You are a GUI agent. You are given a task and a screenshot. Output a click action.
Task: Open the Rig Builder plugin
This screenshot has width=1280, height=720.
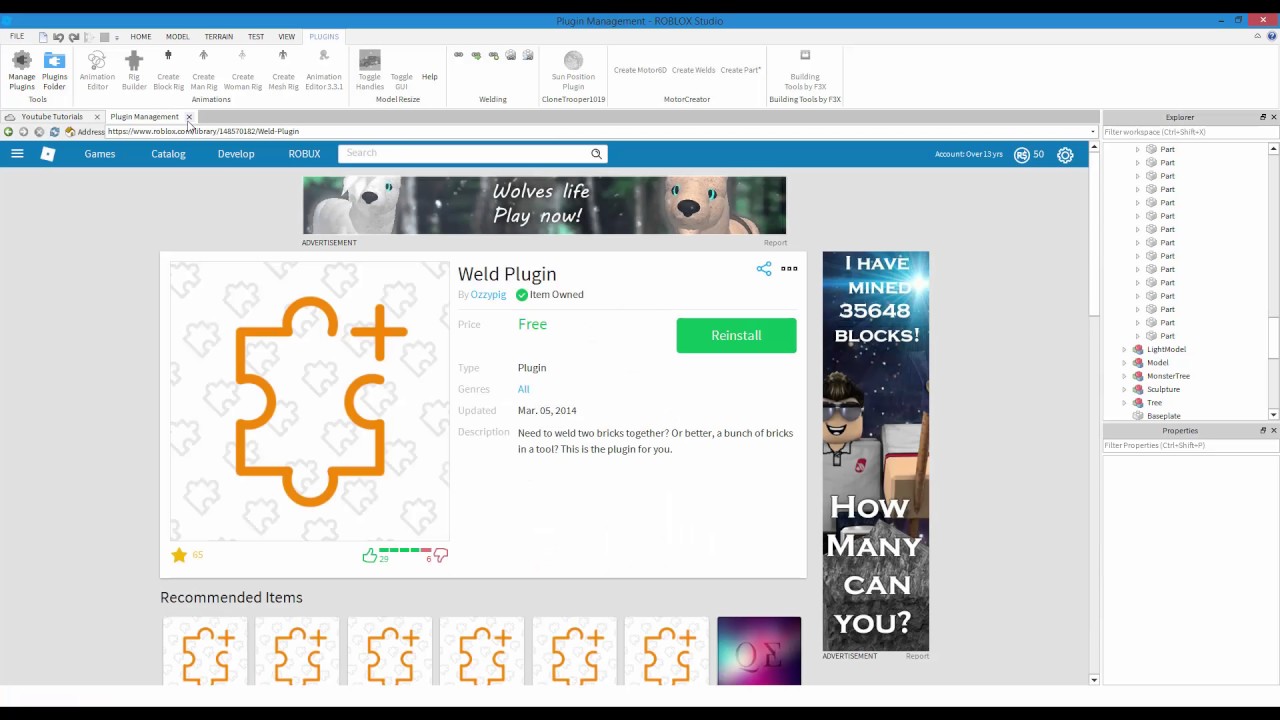134,71
